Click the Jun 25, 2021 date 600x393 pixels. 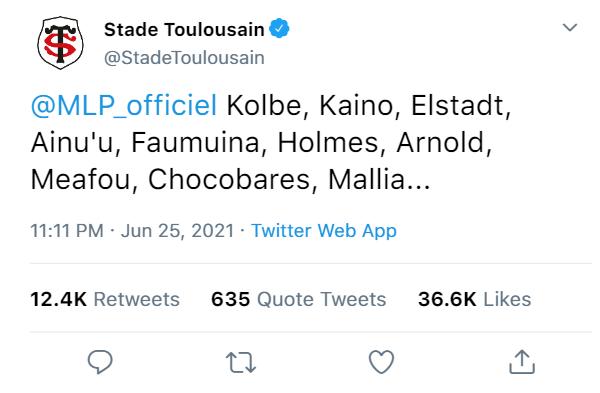178,231
